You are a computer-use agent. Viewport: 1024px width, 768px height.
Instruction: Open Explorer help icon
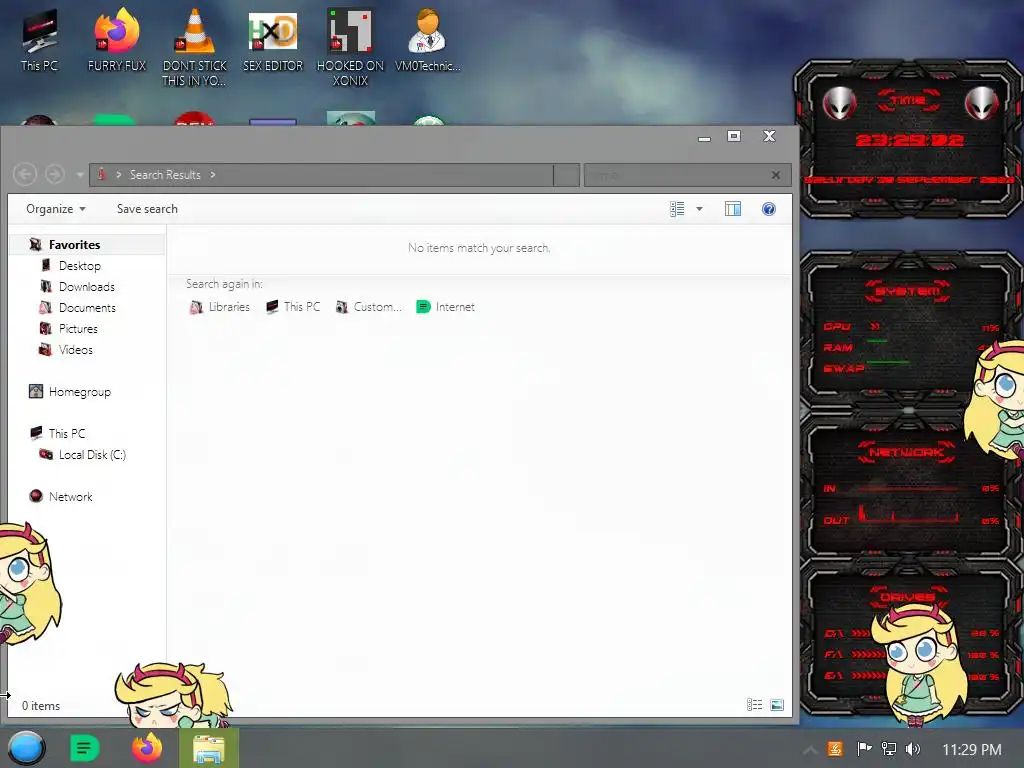(x=769, y=209)
